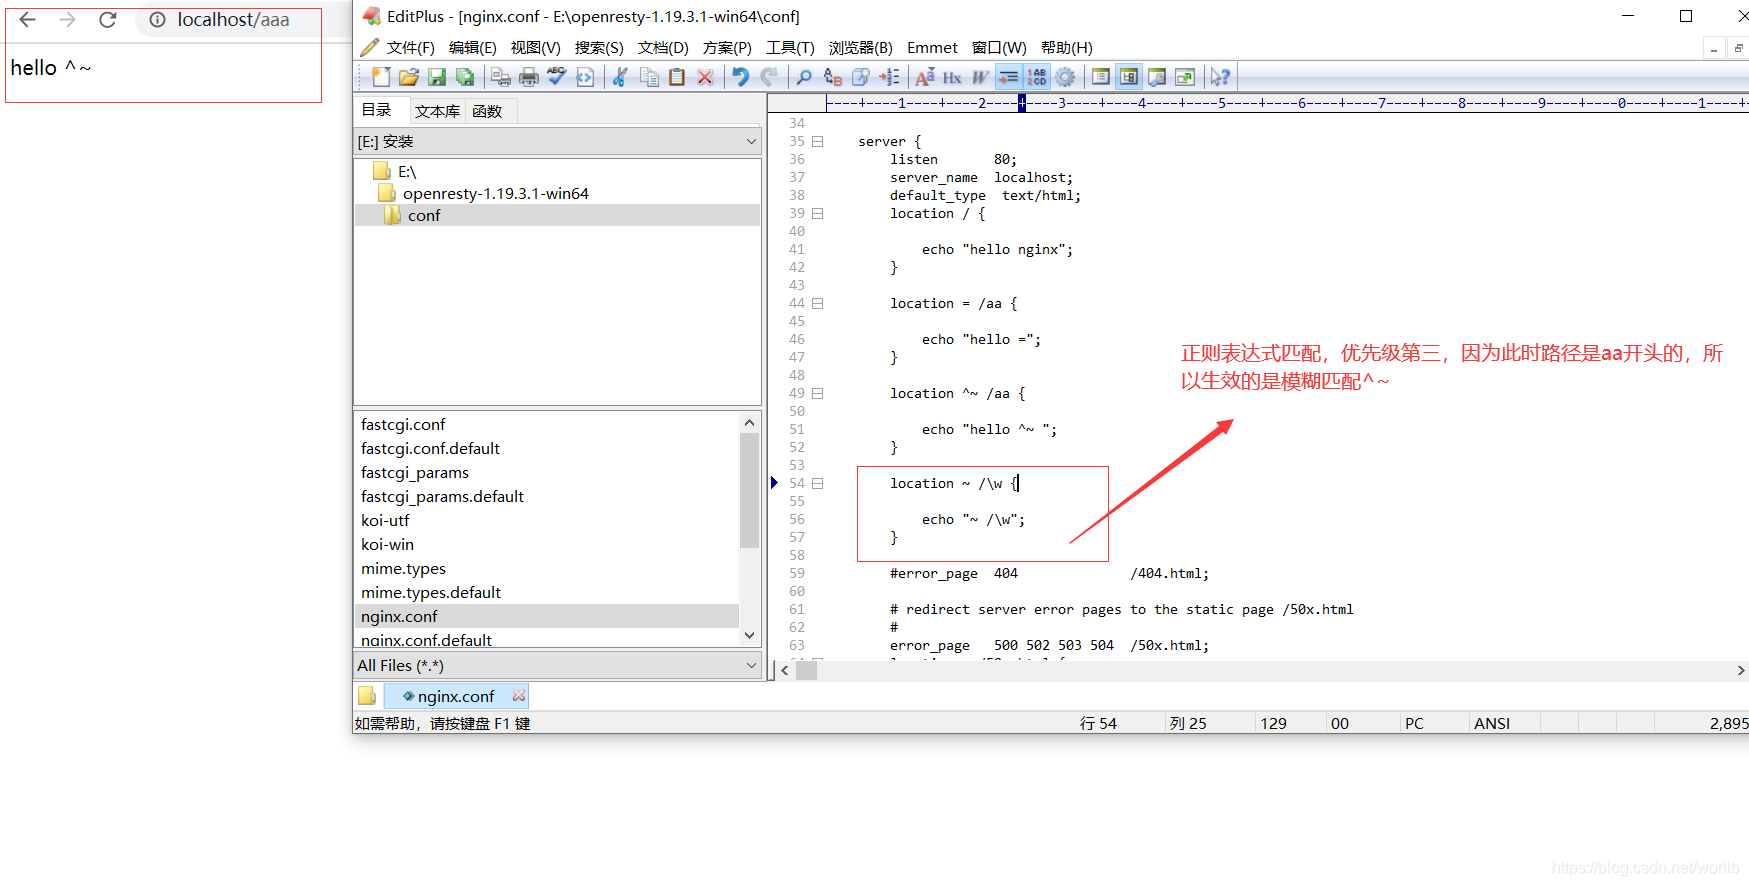Toggle the Auto Indent toolbar button

[x=1009, y=77]
